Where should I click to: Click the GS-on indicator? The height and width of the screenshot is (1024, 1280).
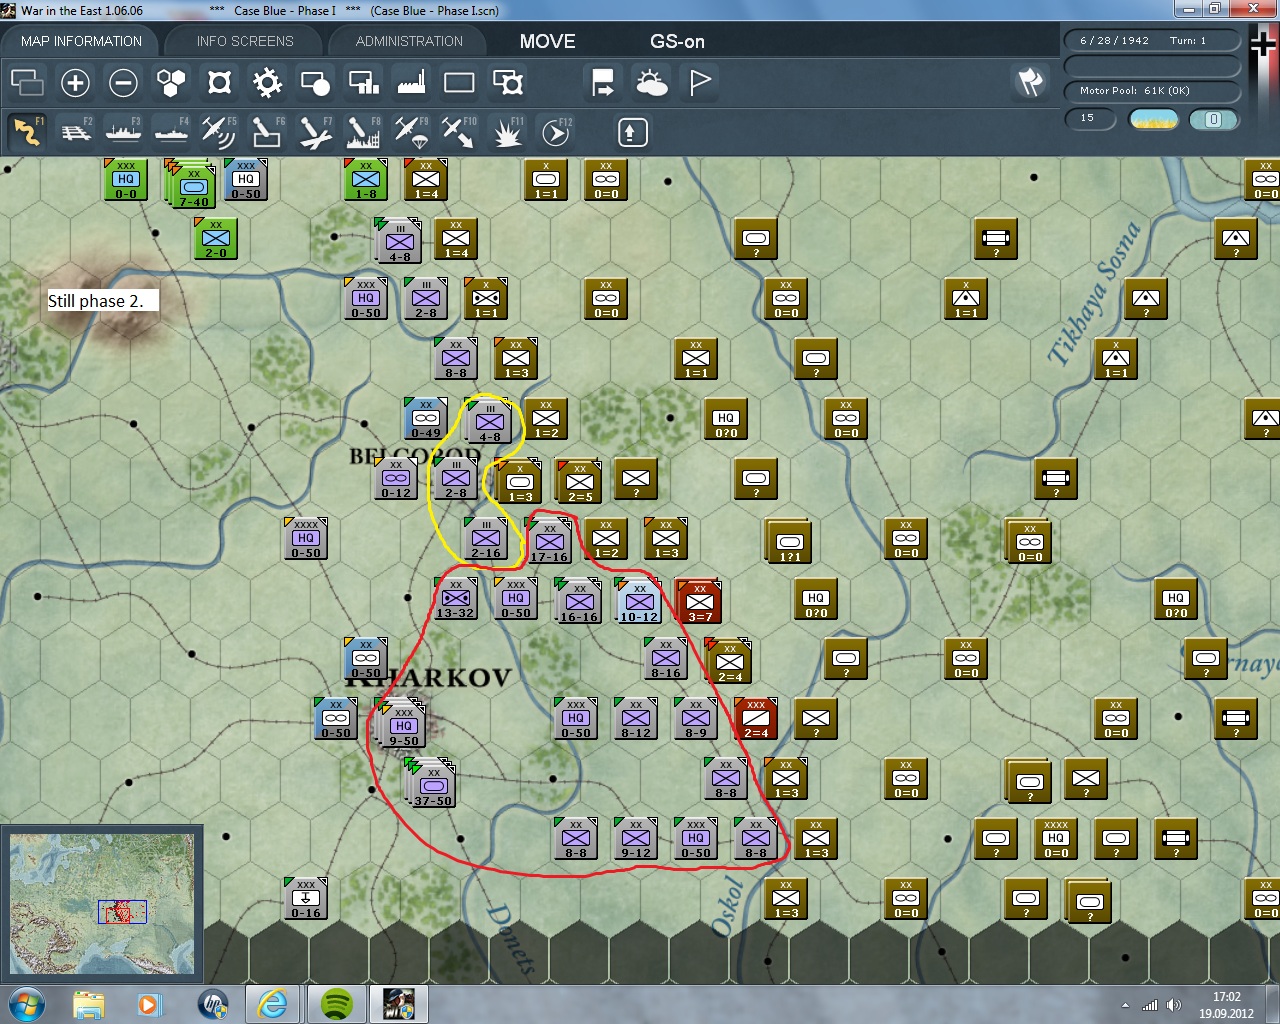point(677,41)
